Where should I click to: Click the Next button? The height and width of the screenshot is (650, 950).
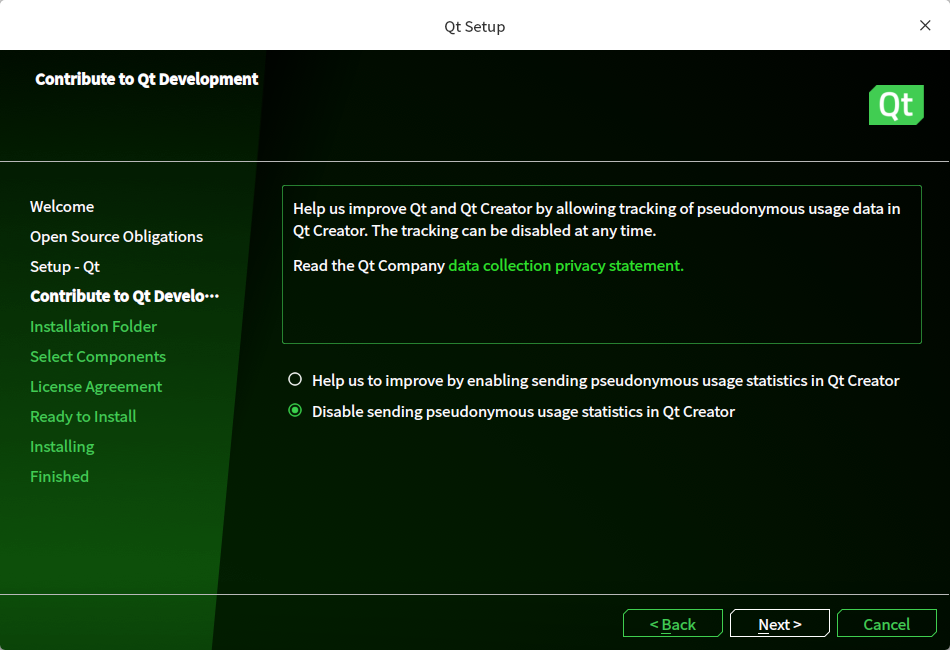(x=779, y=623)
